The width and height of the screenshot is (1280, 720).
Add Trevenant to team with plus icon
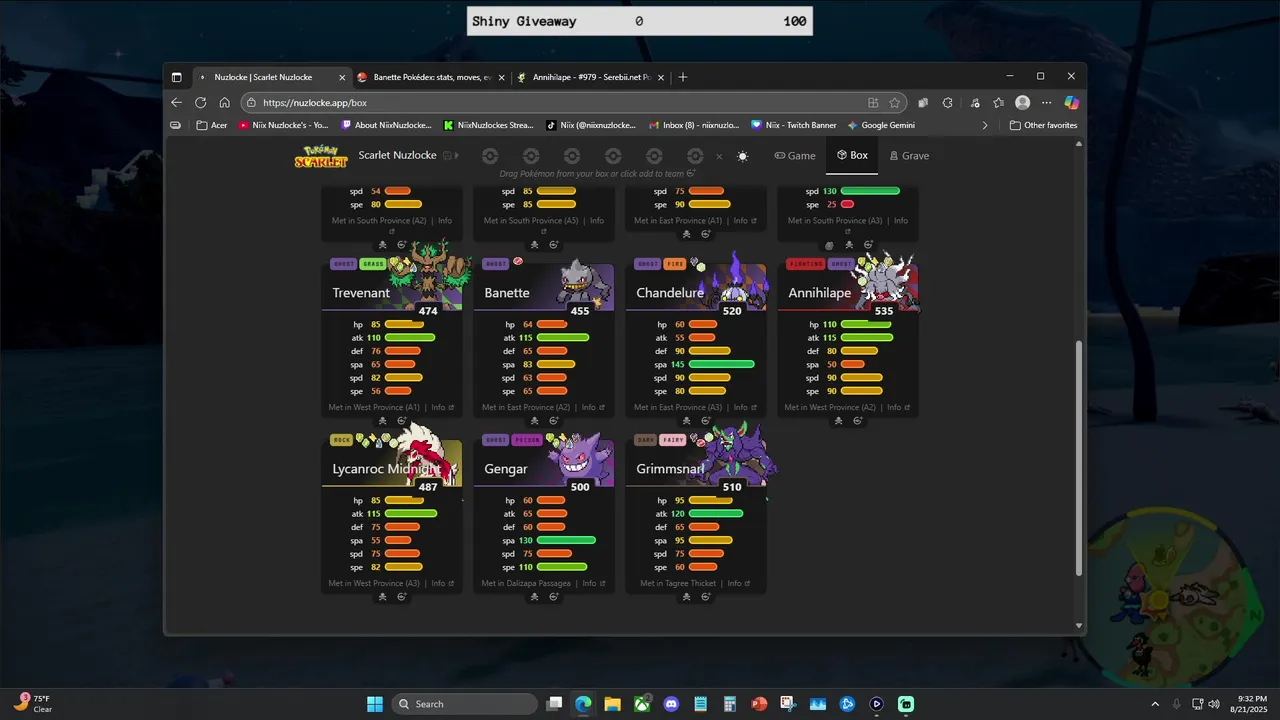click(401, 421)
